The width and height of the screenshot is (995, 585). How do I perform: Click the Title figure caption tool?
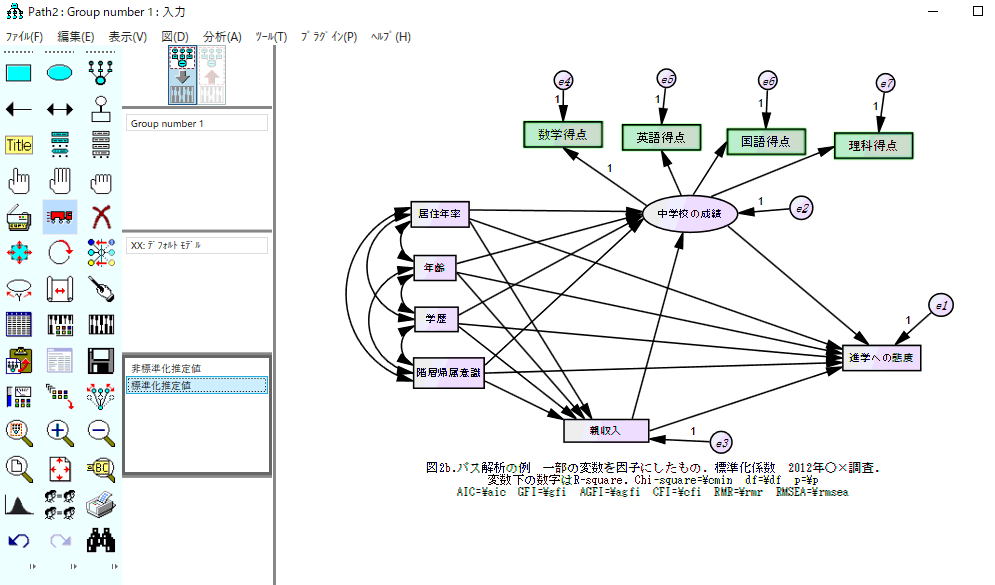click(x=19, y=145)
